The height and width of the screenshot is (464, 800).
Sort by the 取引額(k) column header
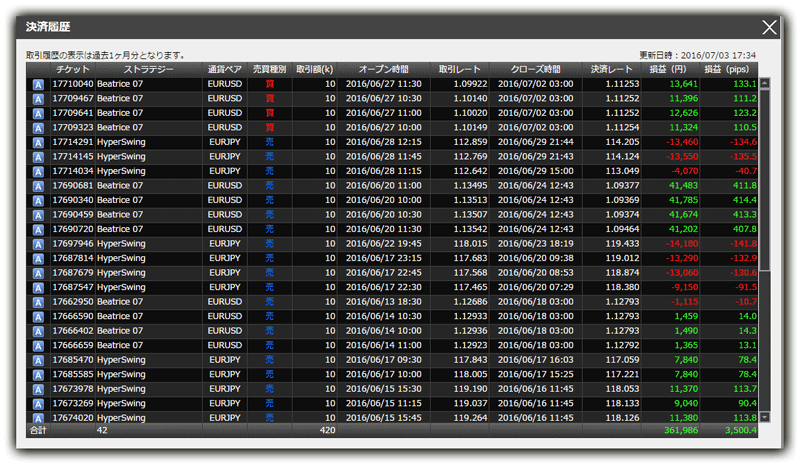(x=315, y=69)
